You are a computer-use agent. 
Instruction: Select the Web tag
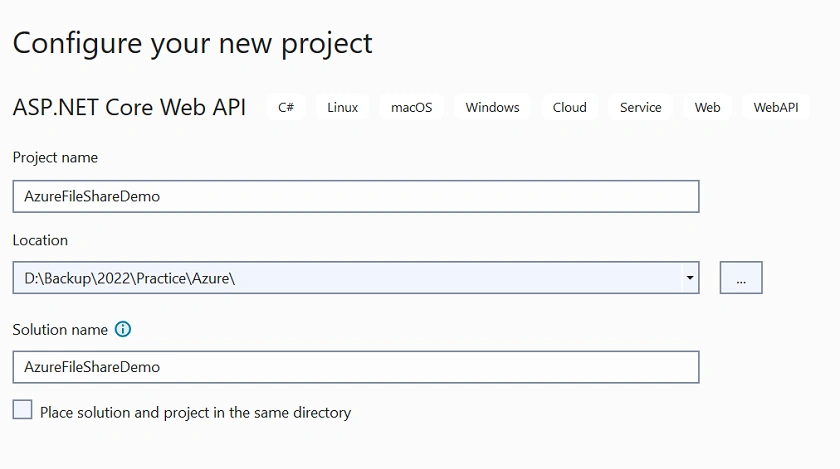(707, 107)
